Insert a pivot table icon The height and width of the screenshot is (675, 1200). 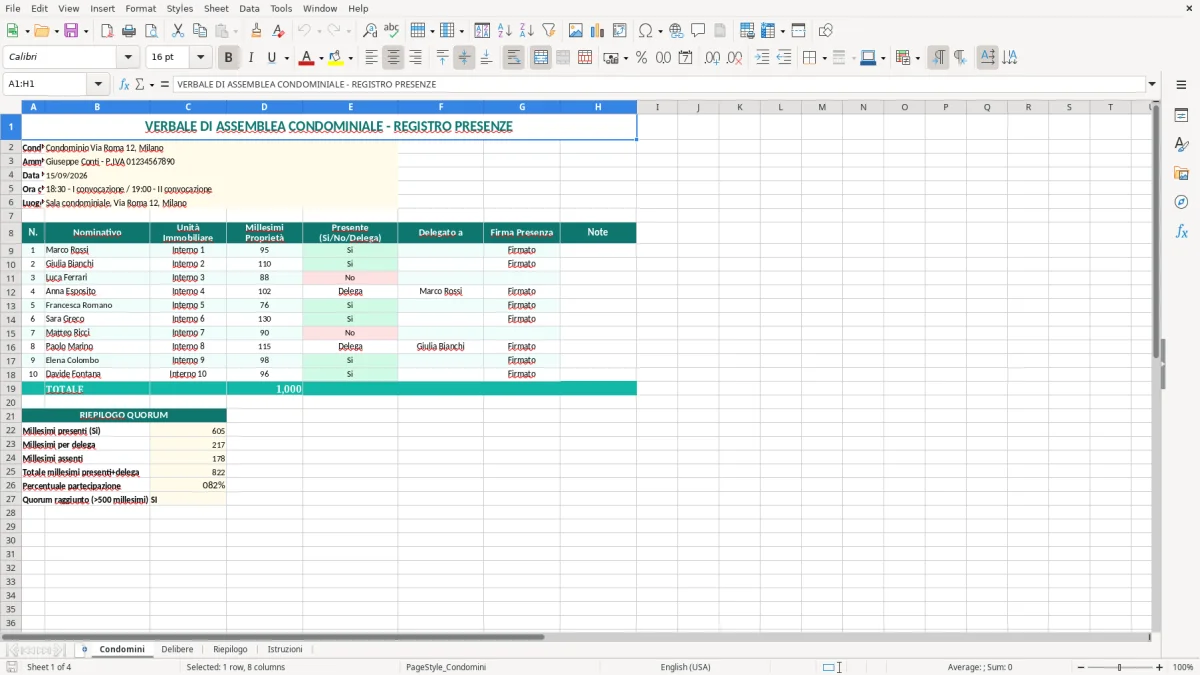[x=620, y=31]
